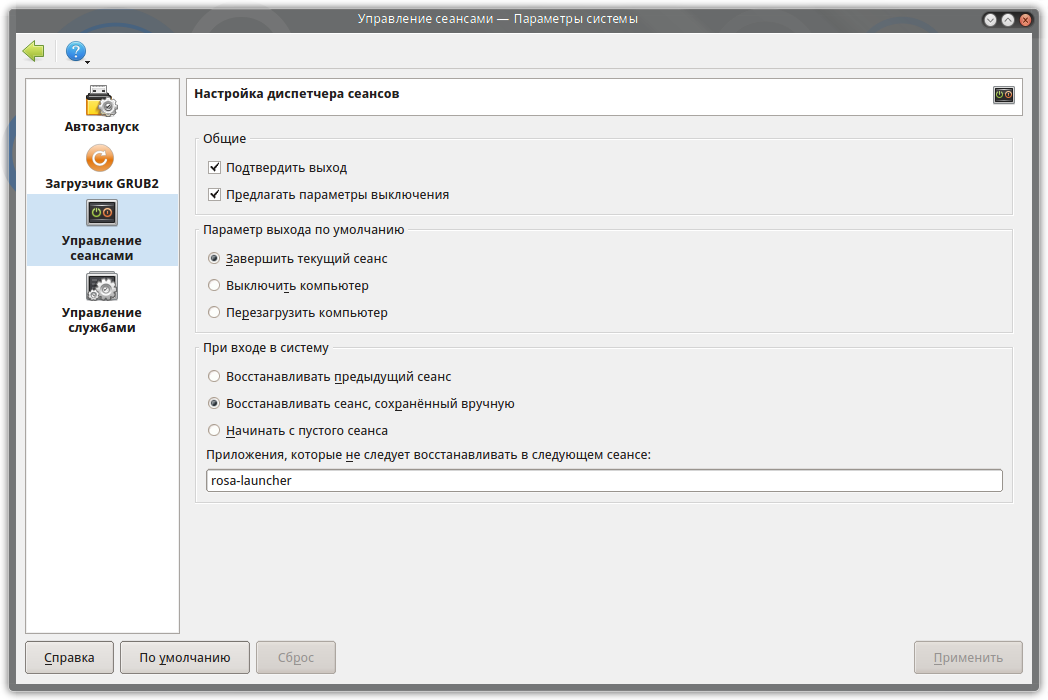Open the Управление службами gear icon
Screen dimensions: 1048x700
coord(102,287)
